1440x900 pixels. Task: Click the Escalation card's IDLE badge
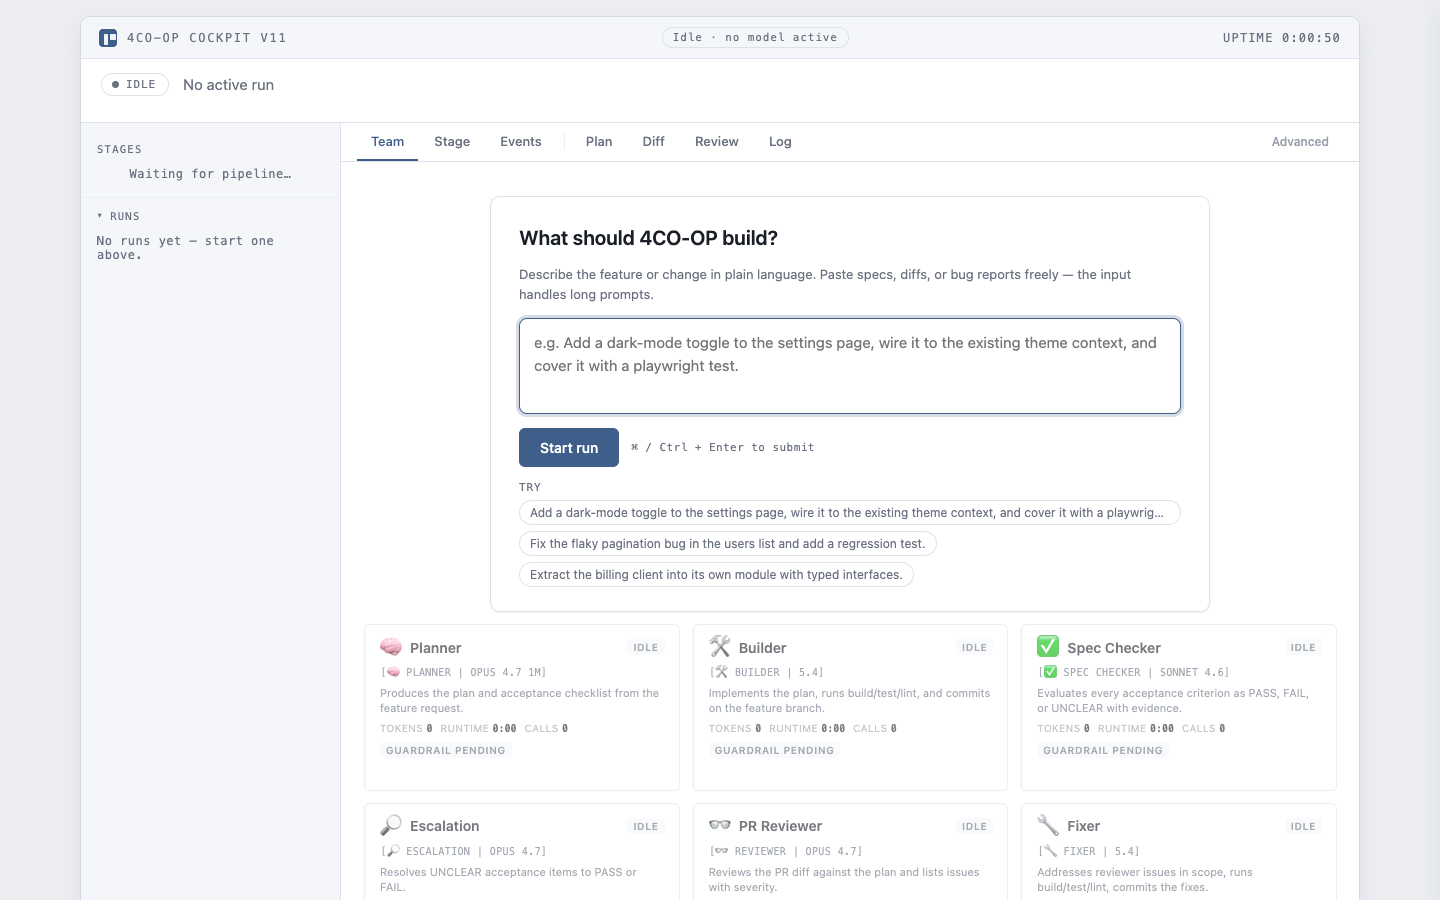click(646, 827)
